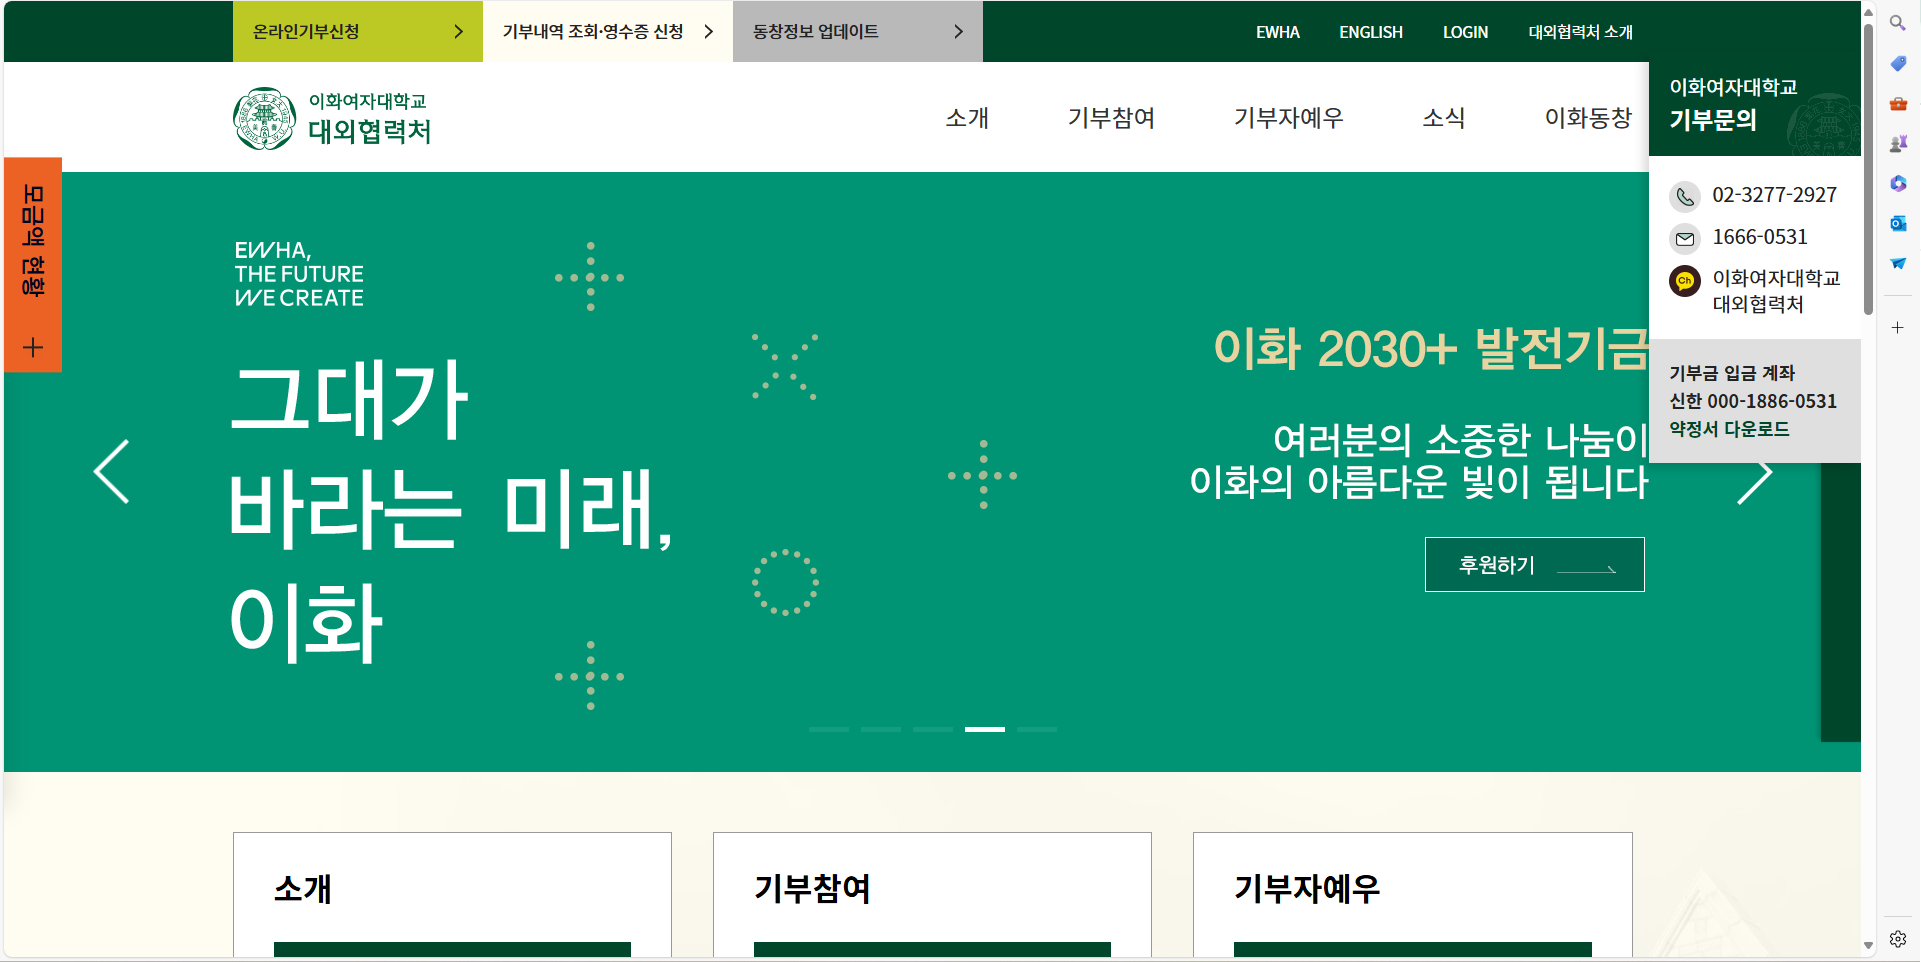
Task: Click arrow beside 기부내역 조회·영수증 신청
Action: pos(708,32)
